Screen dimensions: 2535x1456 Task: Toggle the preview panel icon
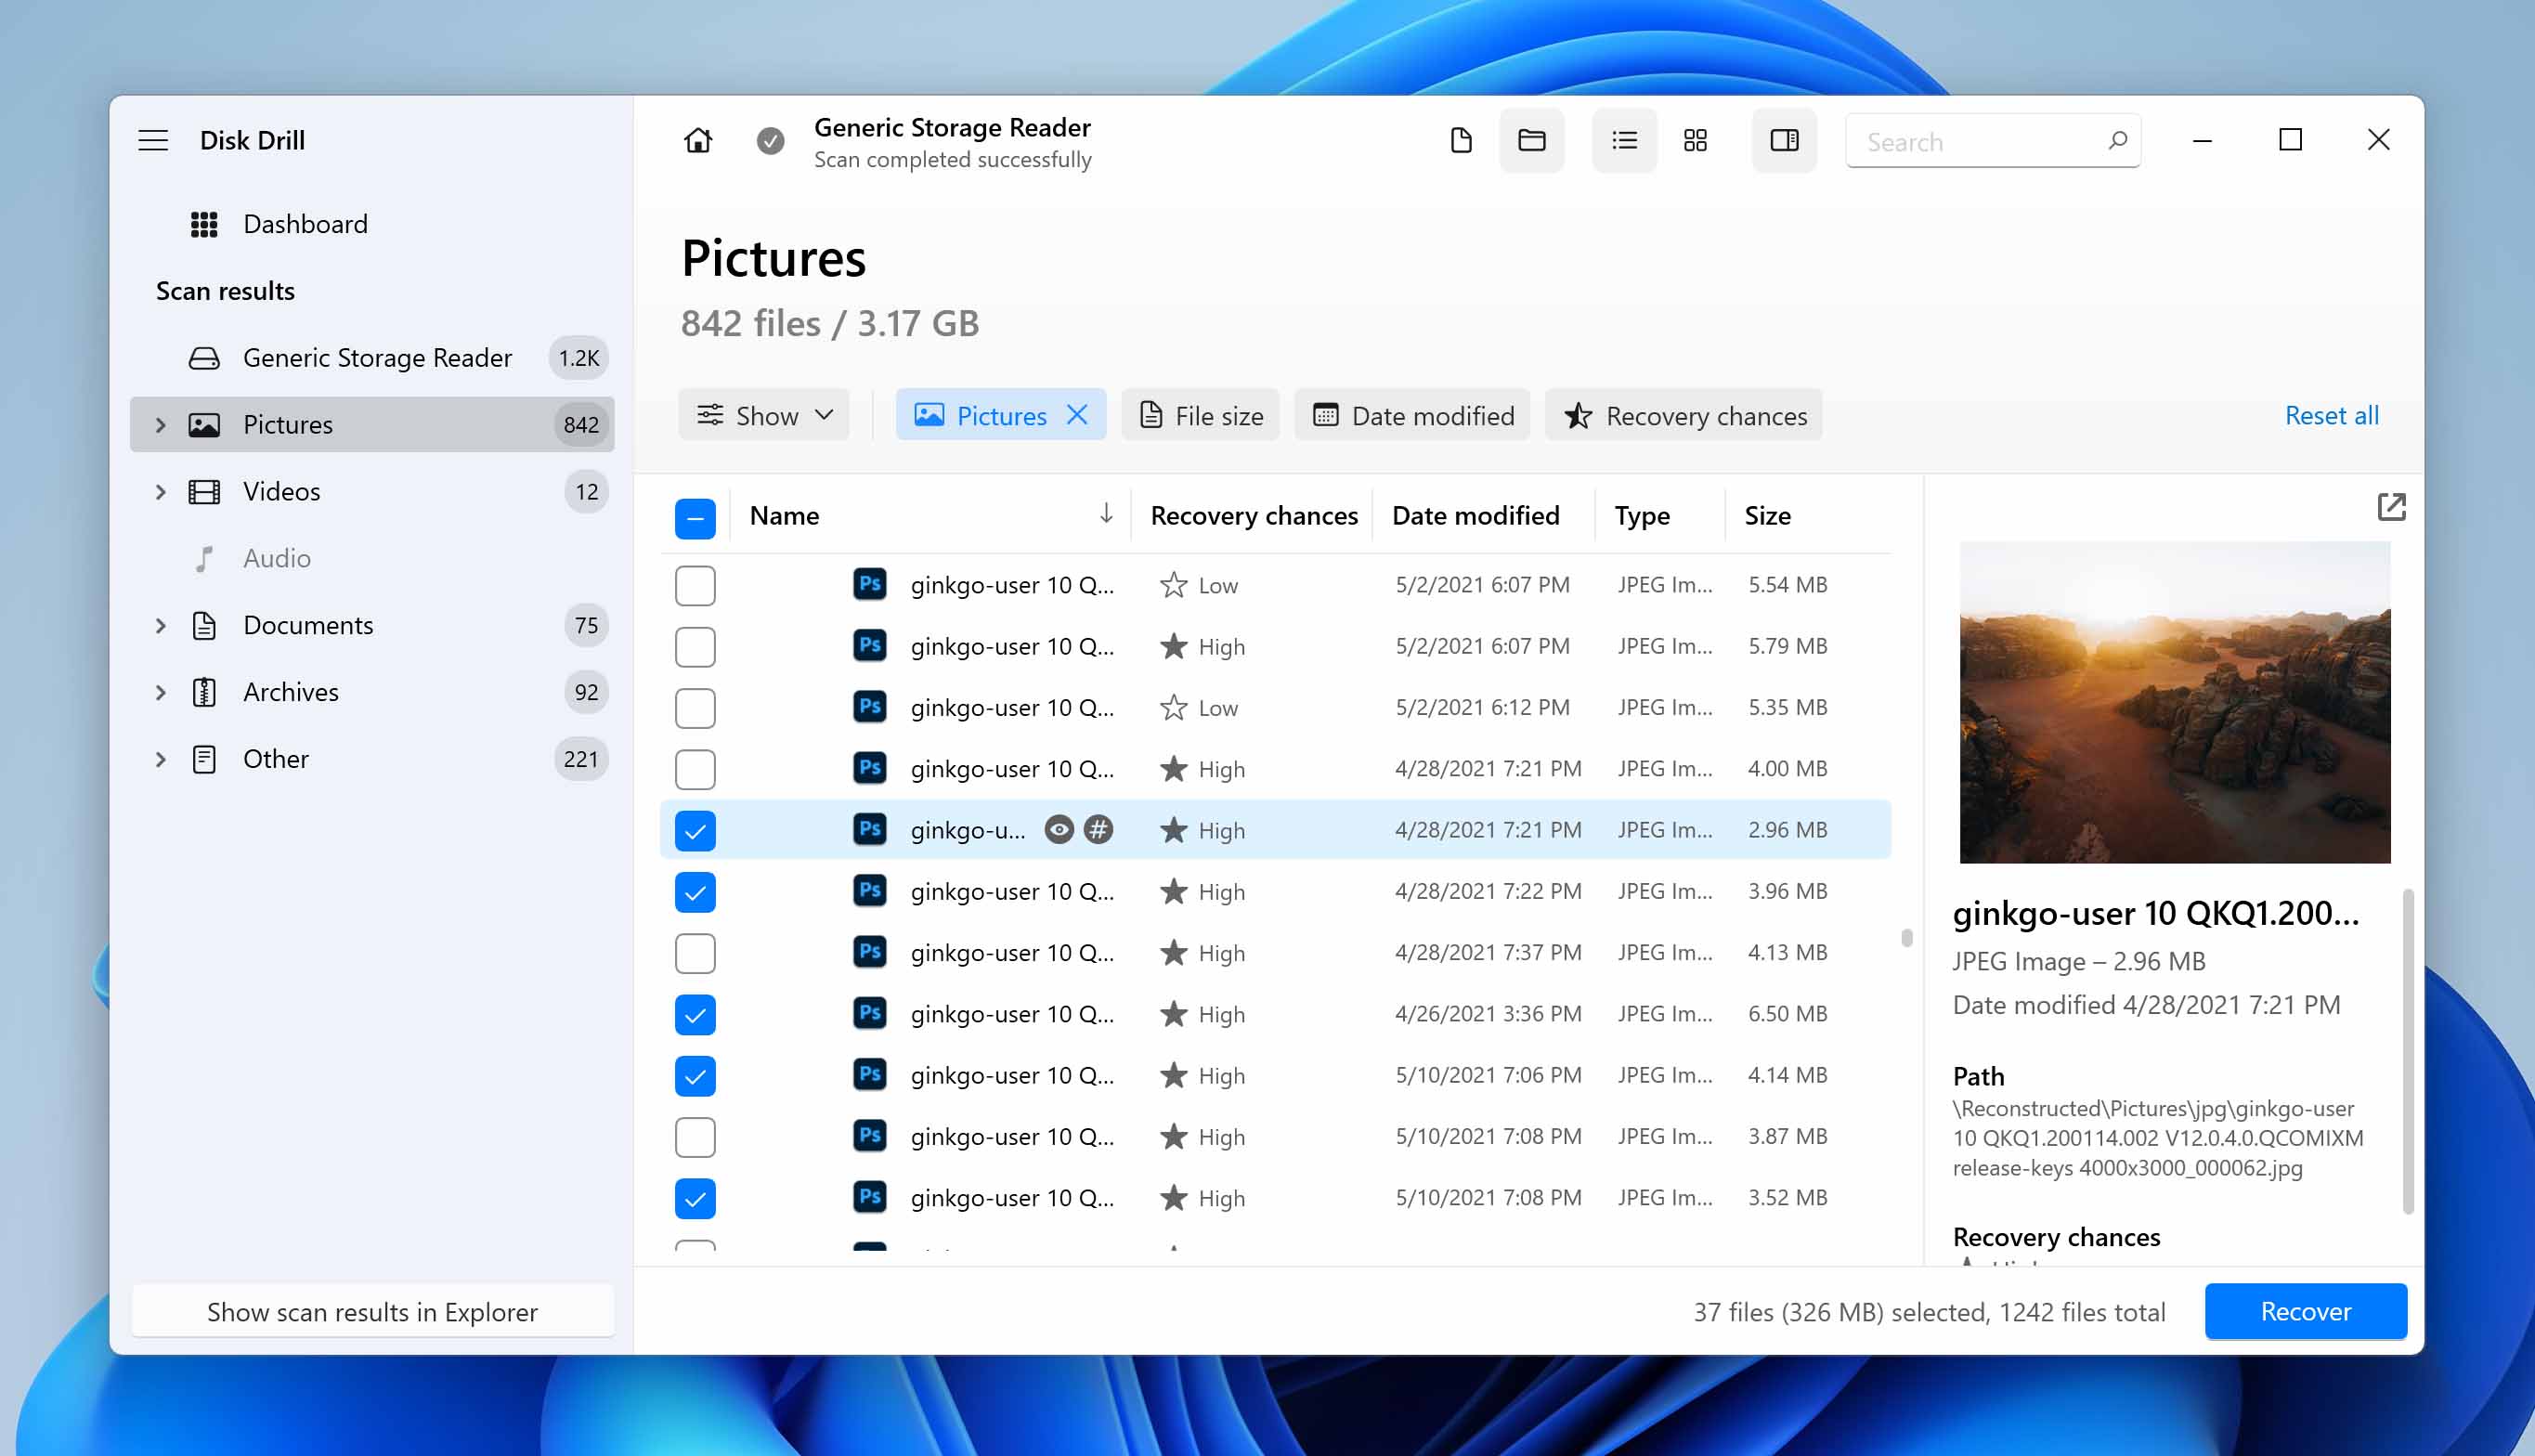pyautogui.click(x=1784, y=140)
